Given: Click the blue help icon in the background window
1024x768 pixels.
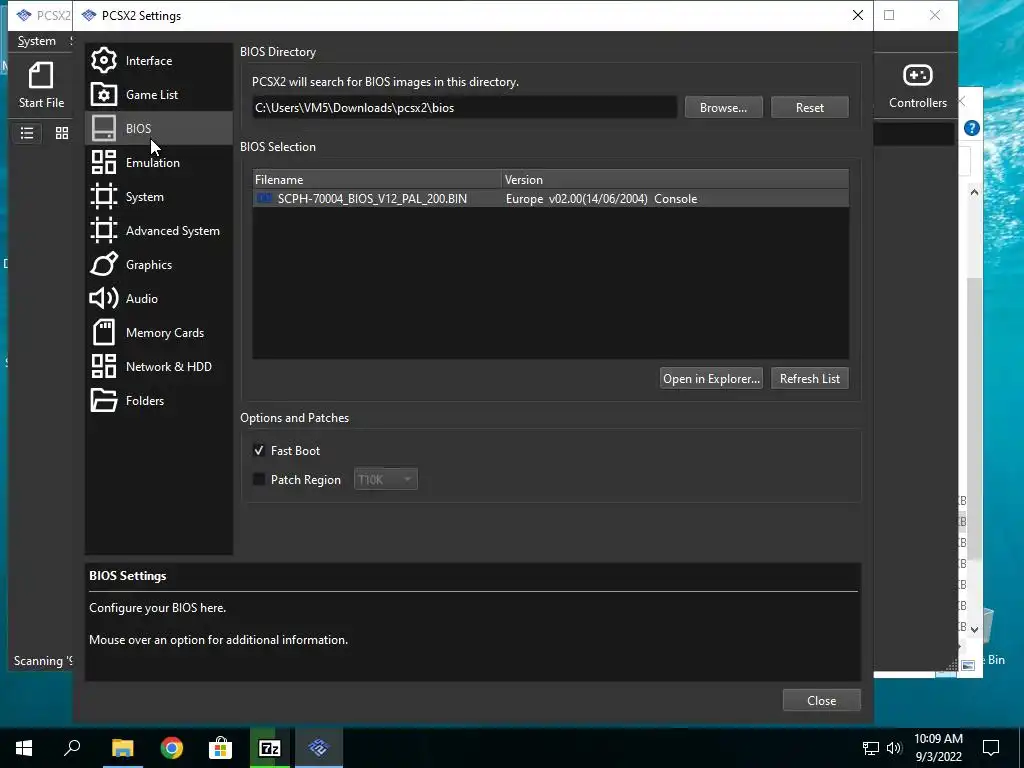Looking at the screenshot, I should tap(972, 128).
